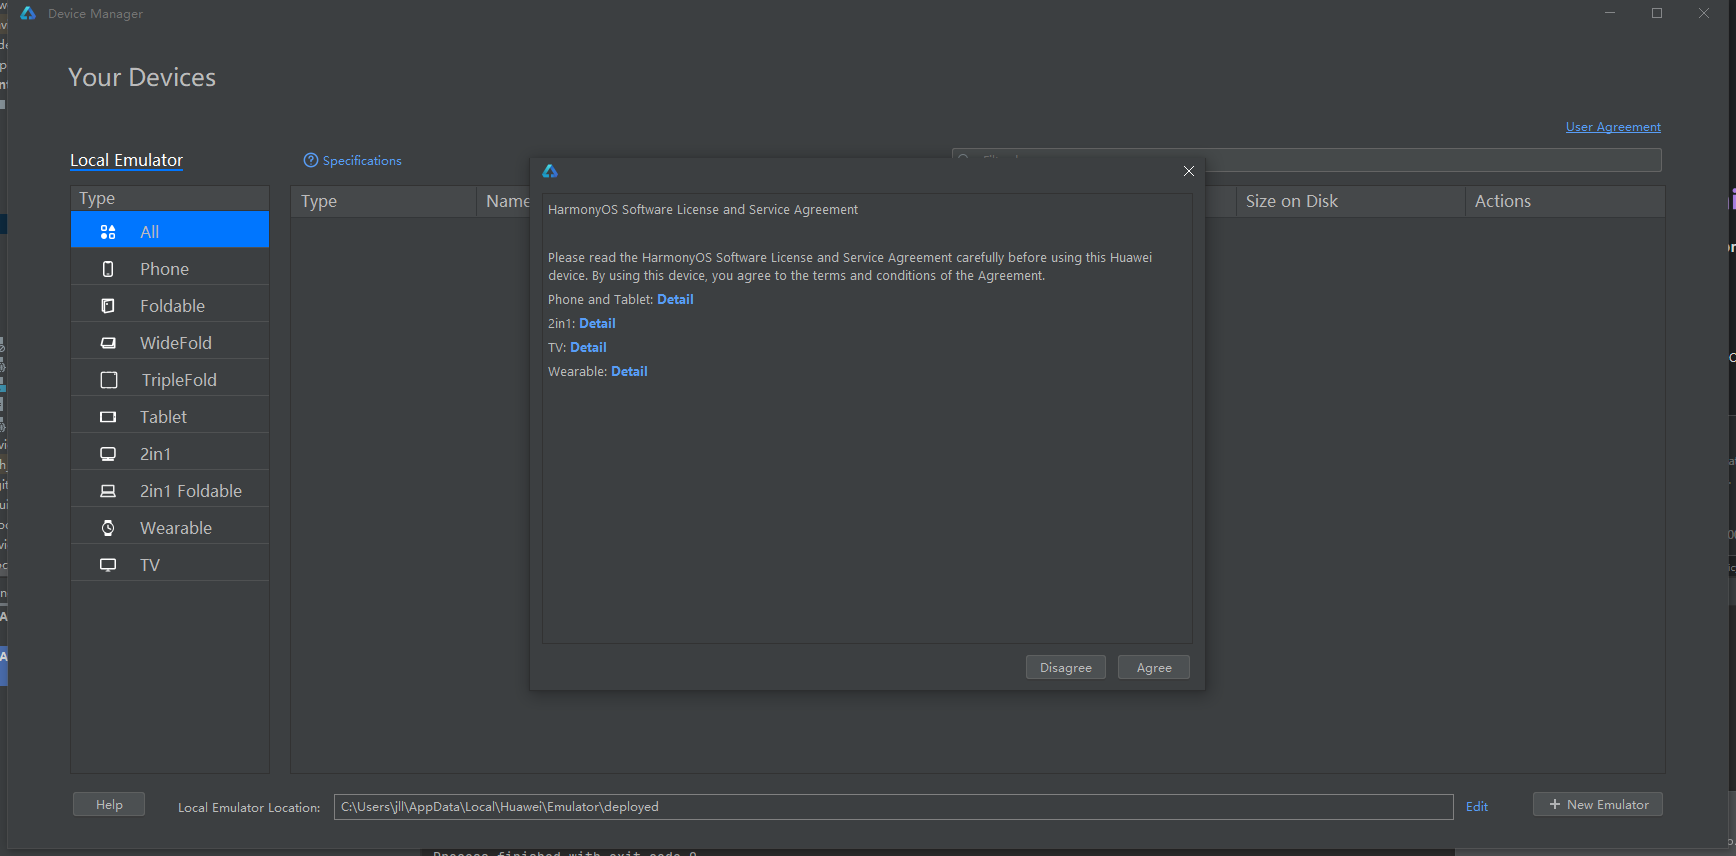Click the Specifications question mark icon
1736x856 pixels.
click(x=311, y=160)
